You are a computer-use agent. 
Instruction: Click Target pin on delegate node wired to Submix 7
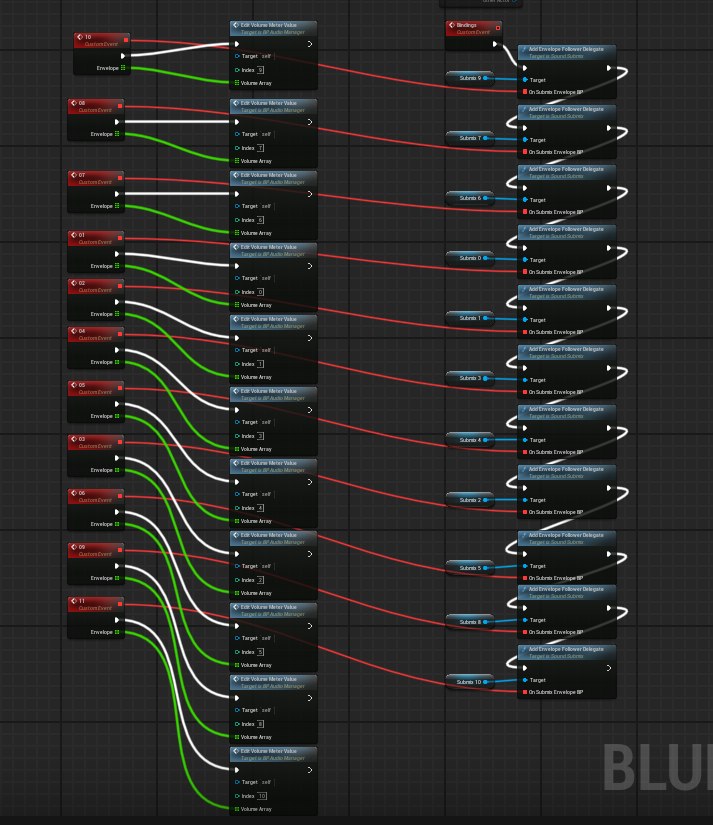pos(525,139)
